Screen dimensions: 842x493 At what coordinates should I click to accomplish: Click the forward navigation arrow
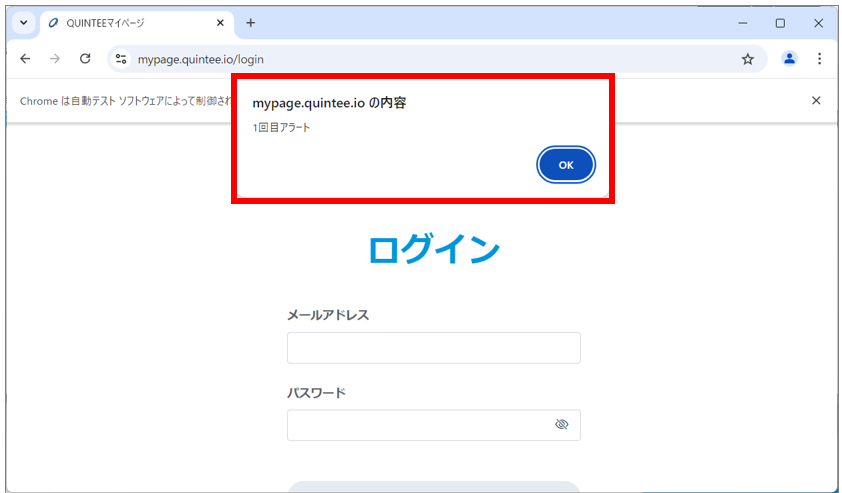[55, 59]
